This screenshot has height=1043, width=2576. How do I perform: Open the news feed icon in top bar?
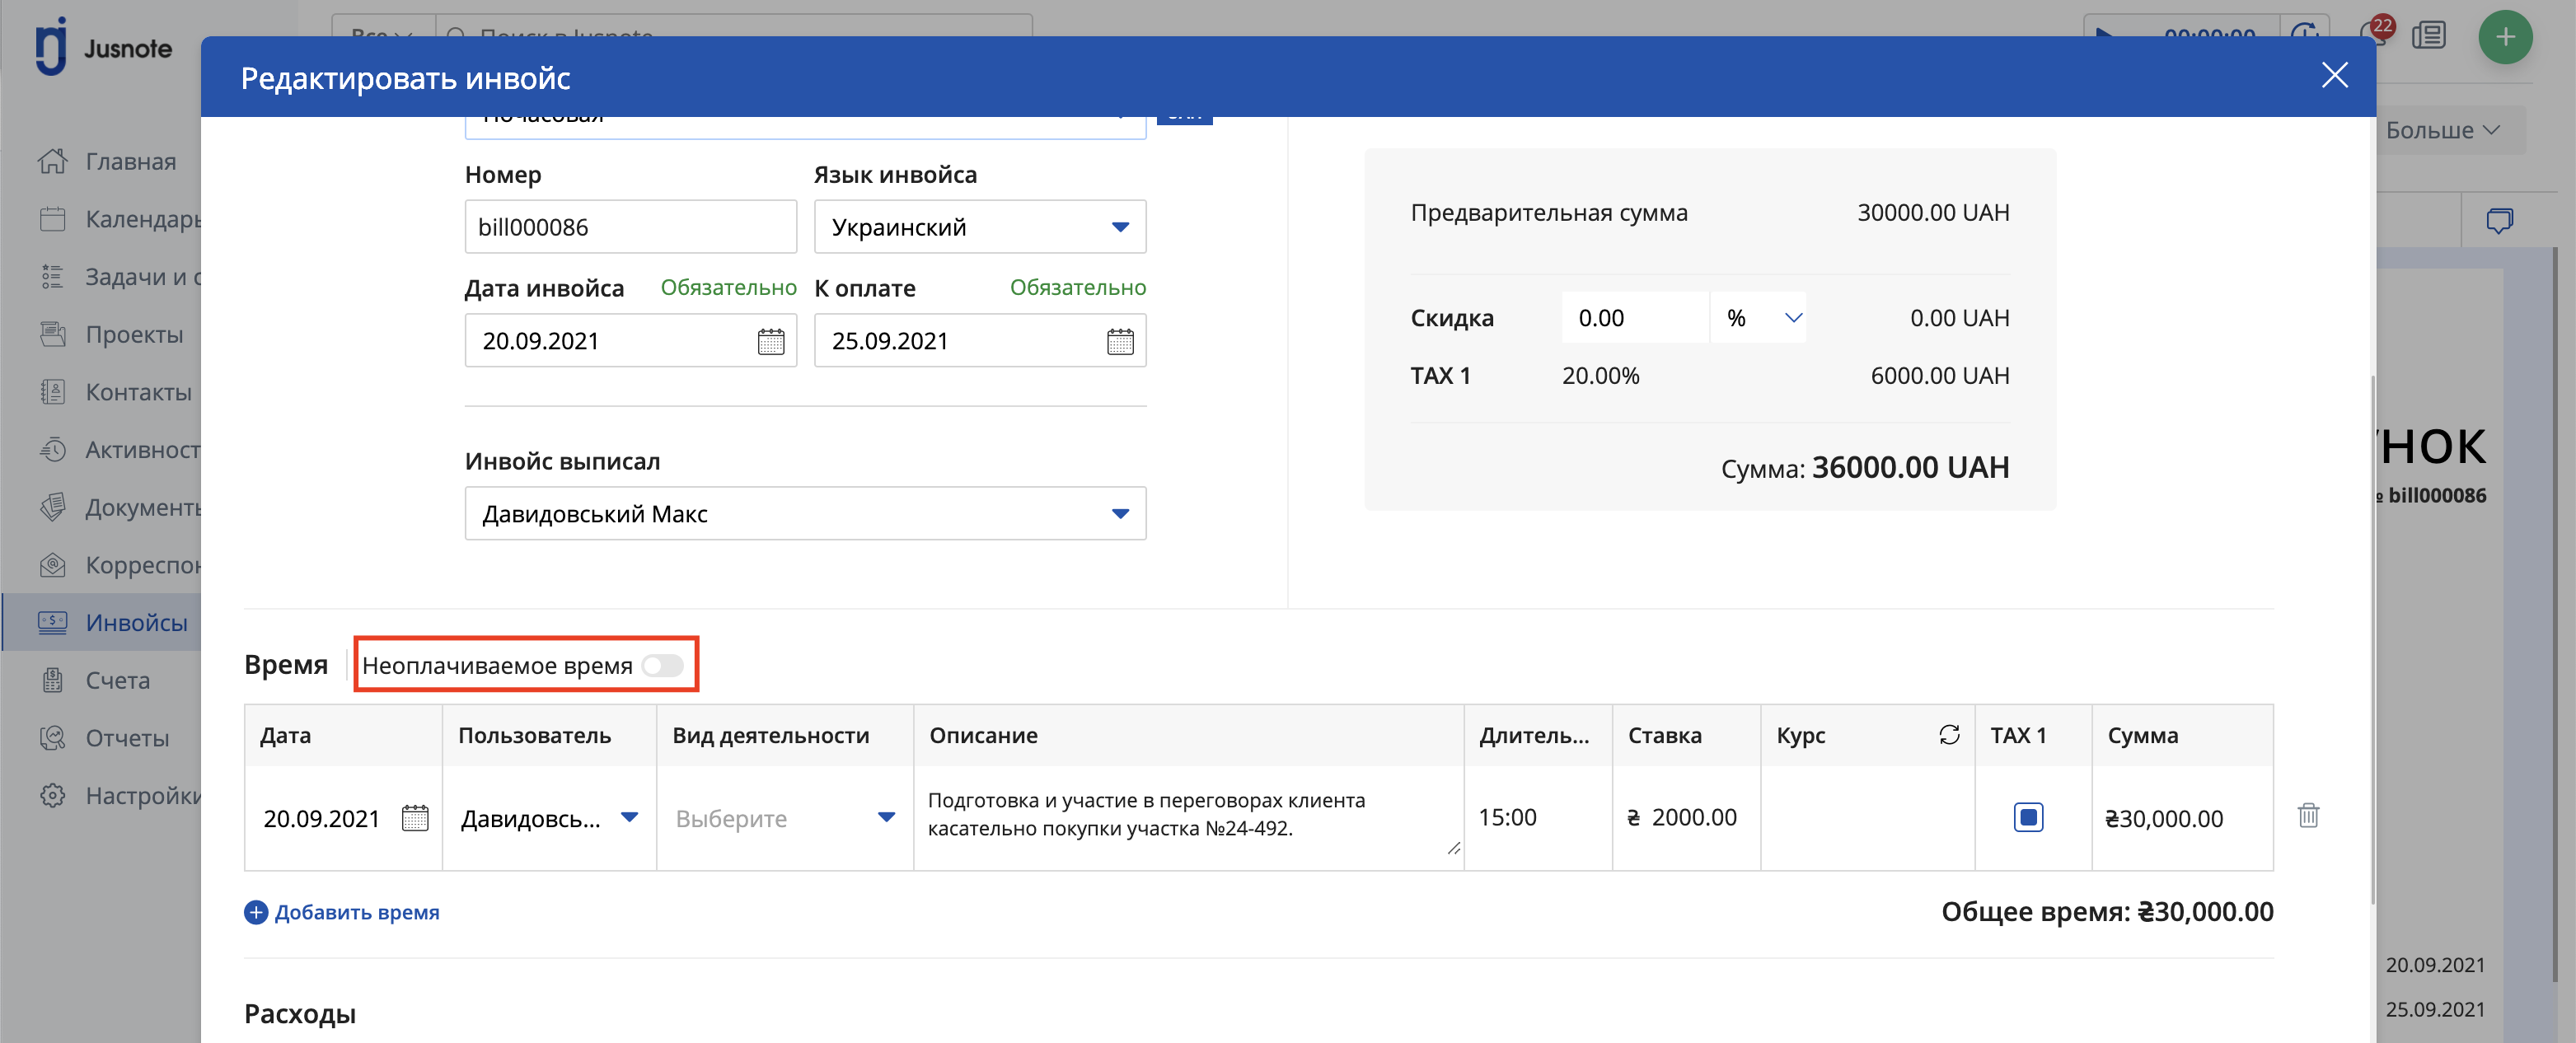(2429, 36)
